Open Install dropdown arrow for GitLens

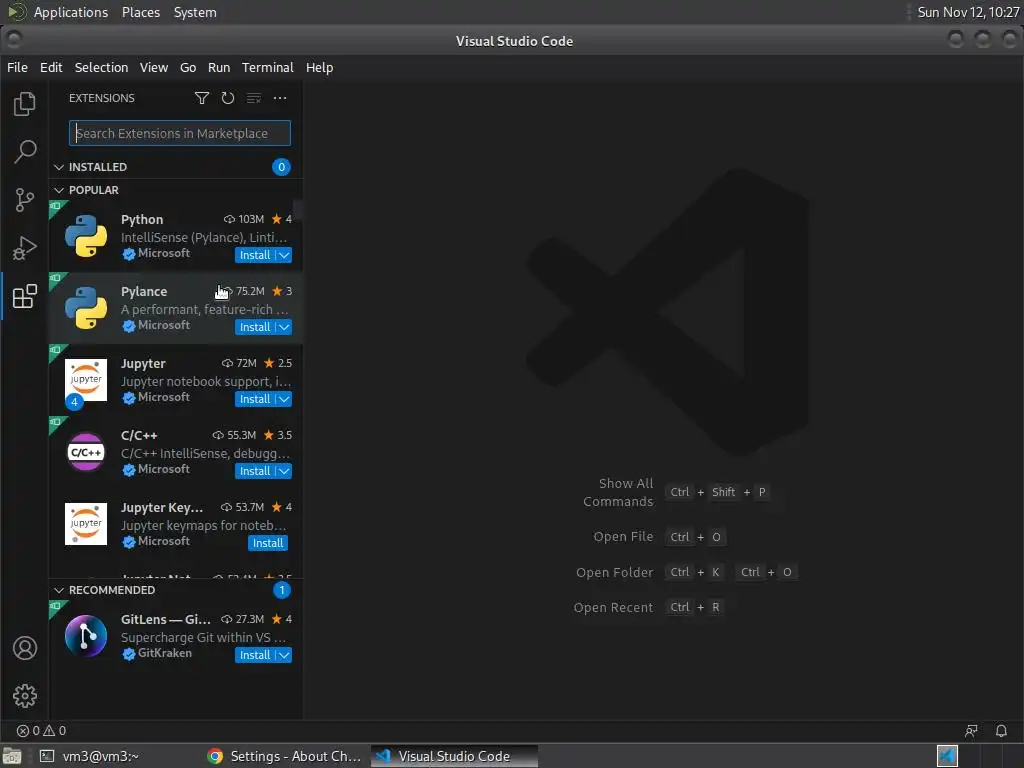284,655
